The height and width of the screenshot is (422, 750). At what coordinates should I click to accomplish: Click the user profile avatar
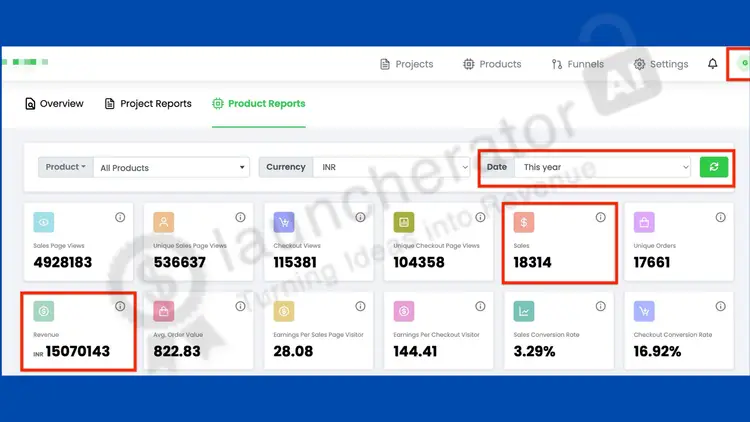(x=743, y=64)
